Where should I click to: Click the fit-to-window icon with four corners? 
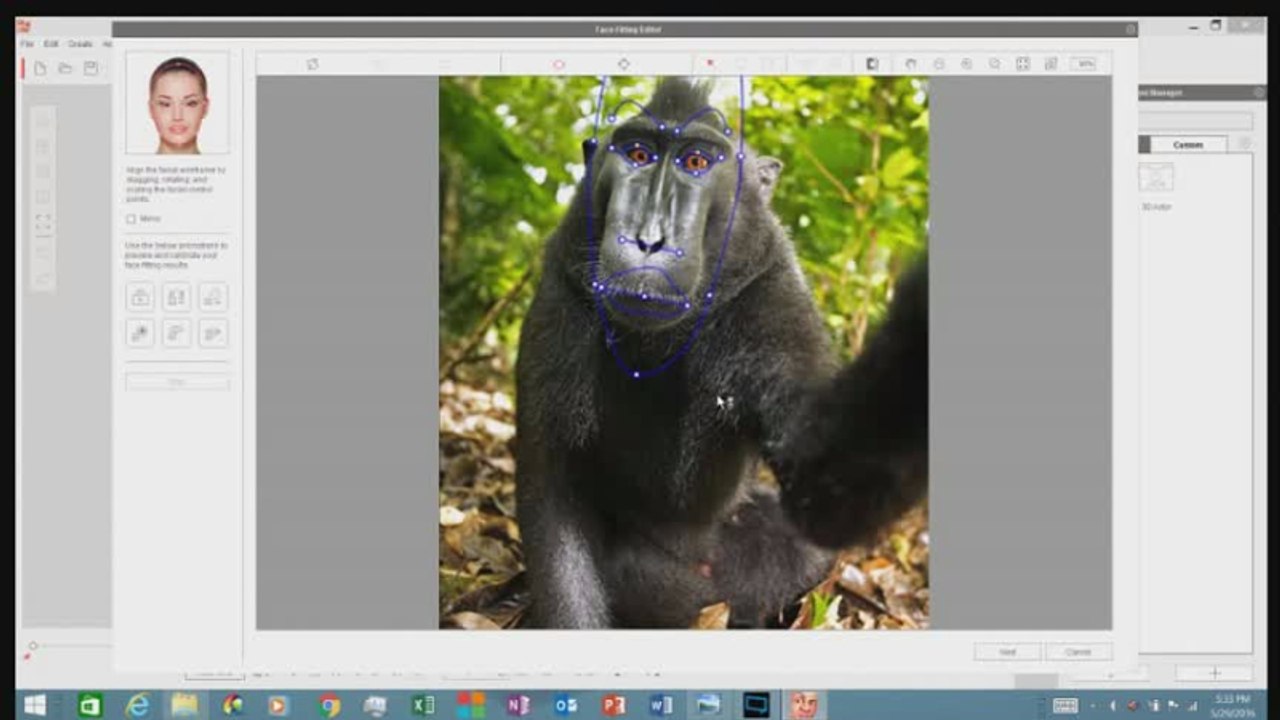tap(1023, 64)
